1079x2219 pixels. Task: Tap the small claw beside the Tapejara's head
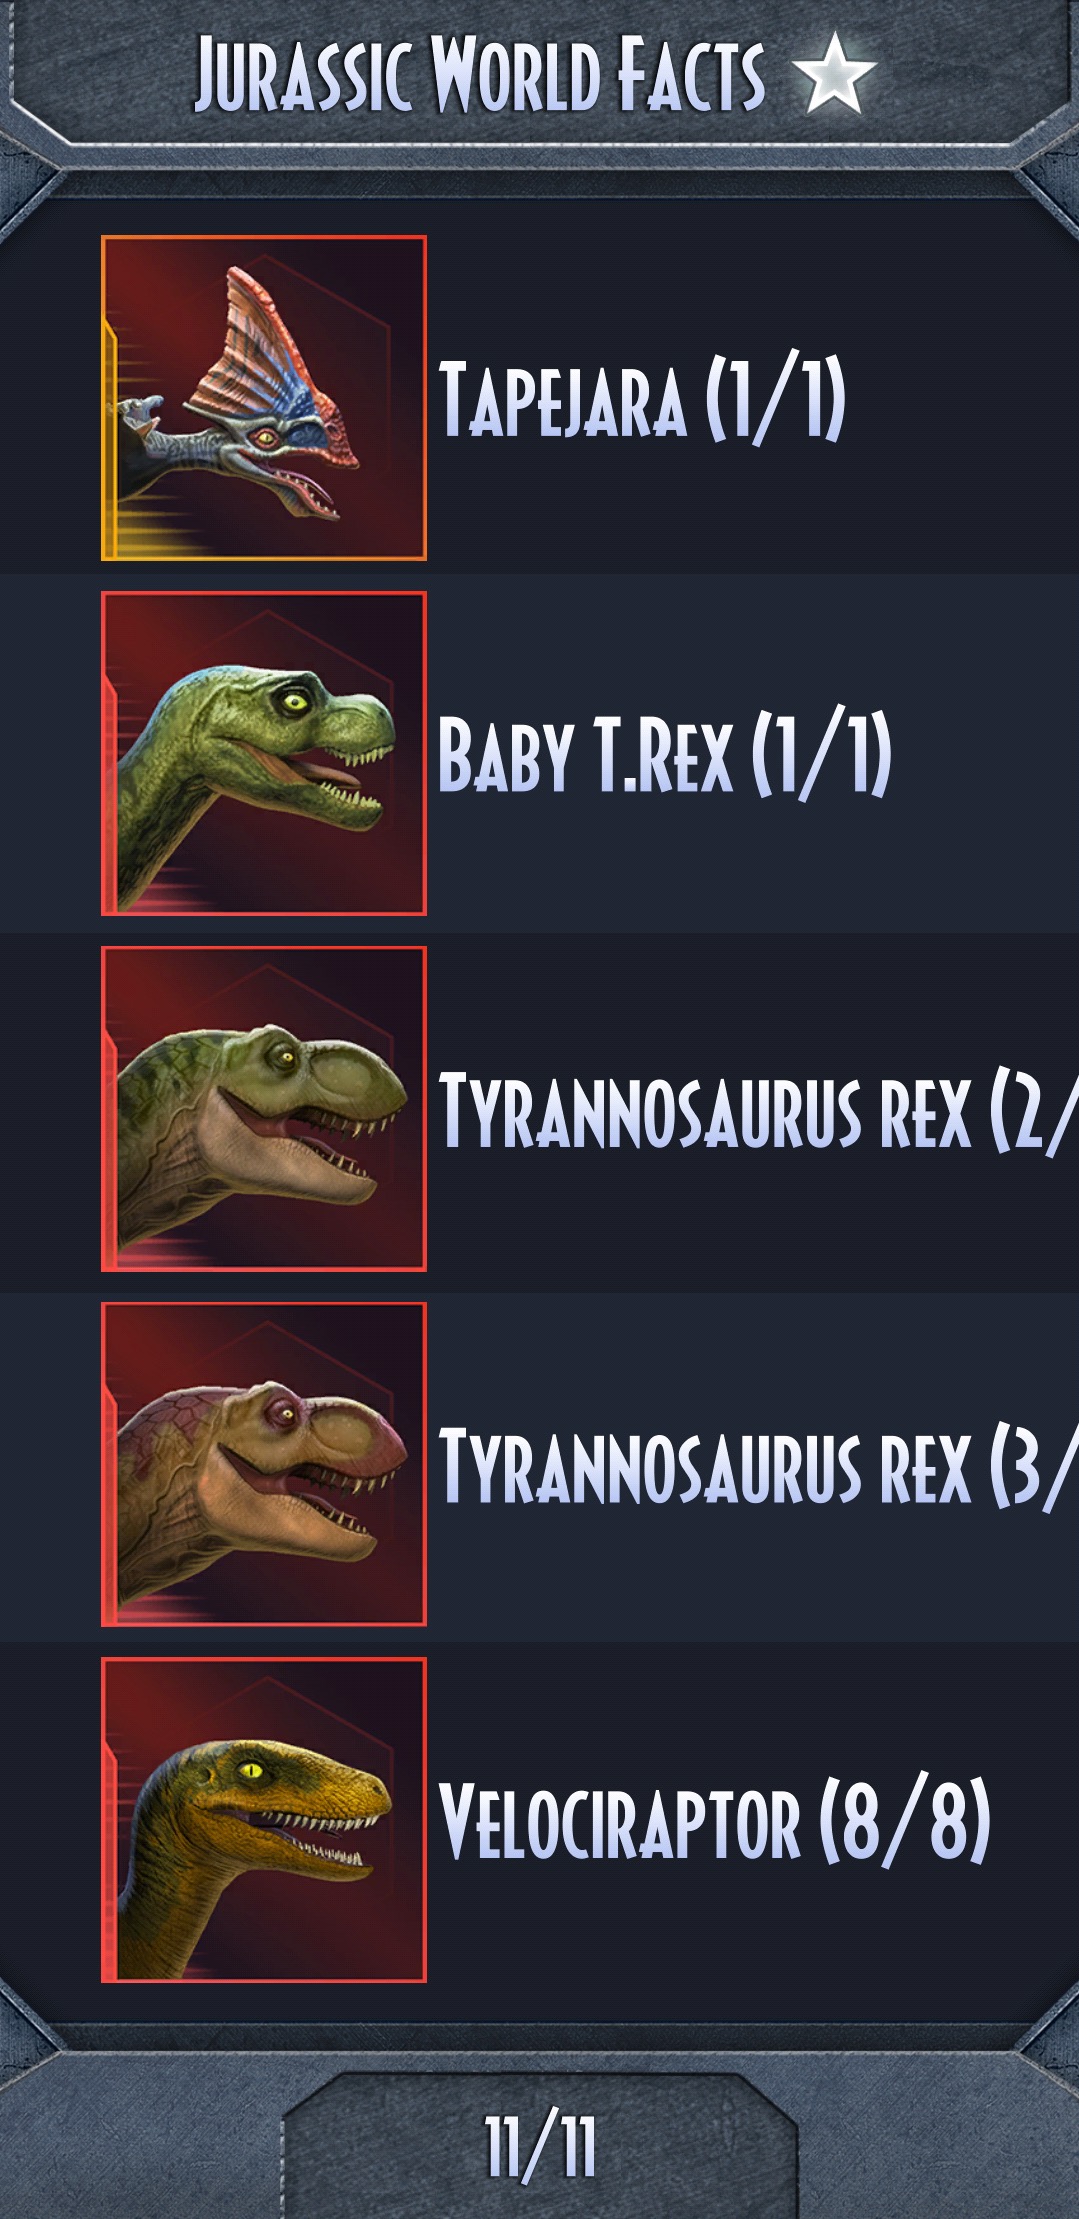coord(139,413)
